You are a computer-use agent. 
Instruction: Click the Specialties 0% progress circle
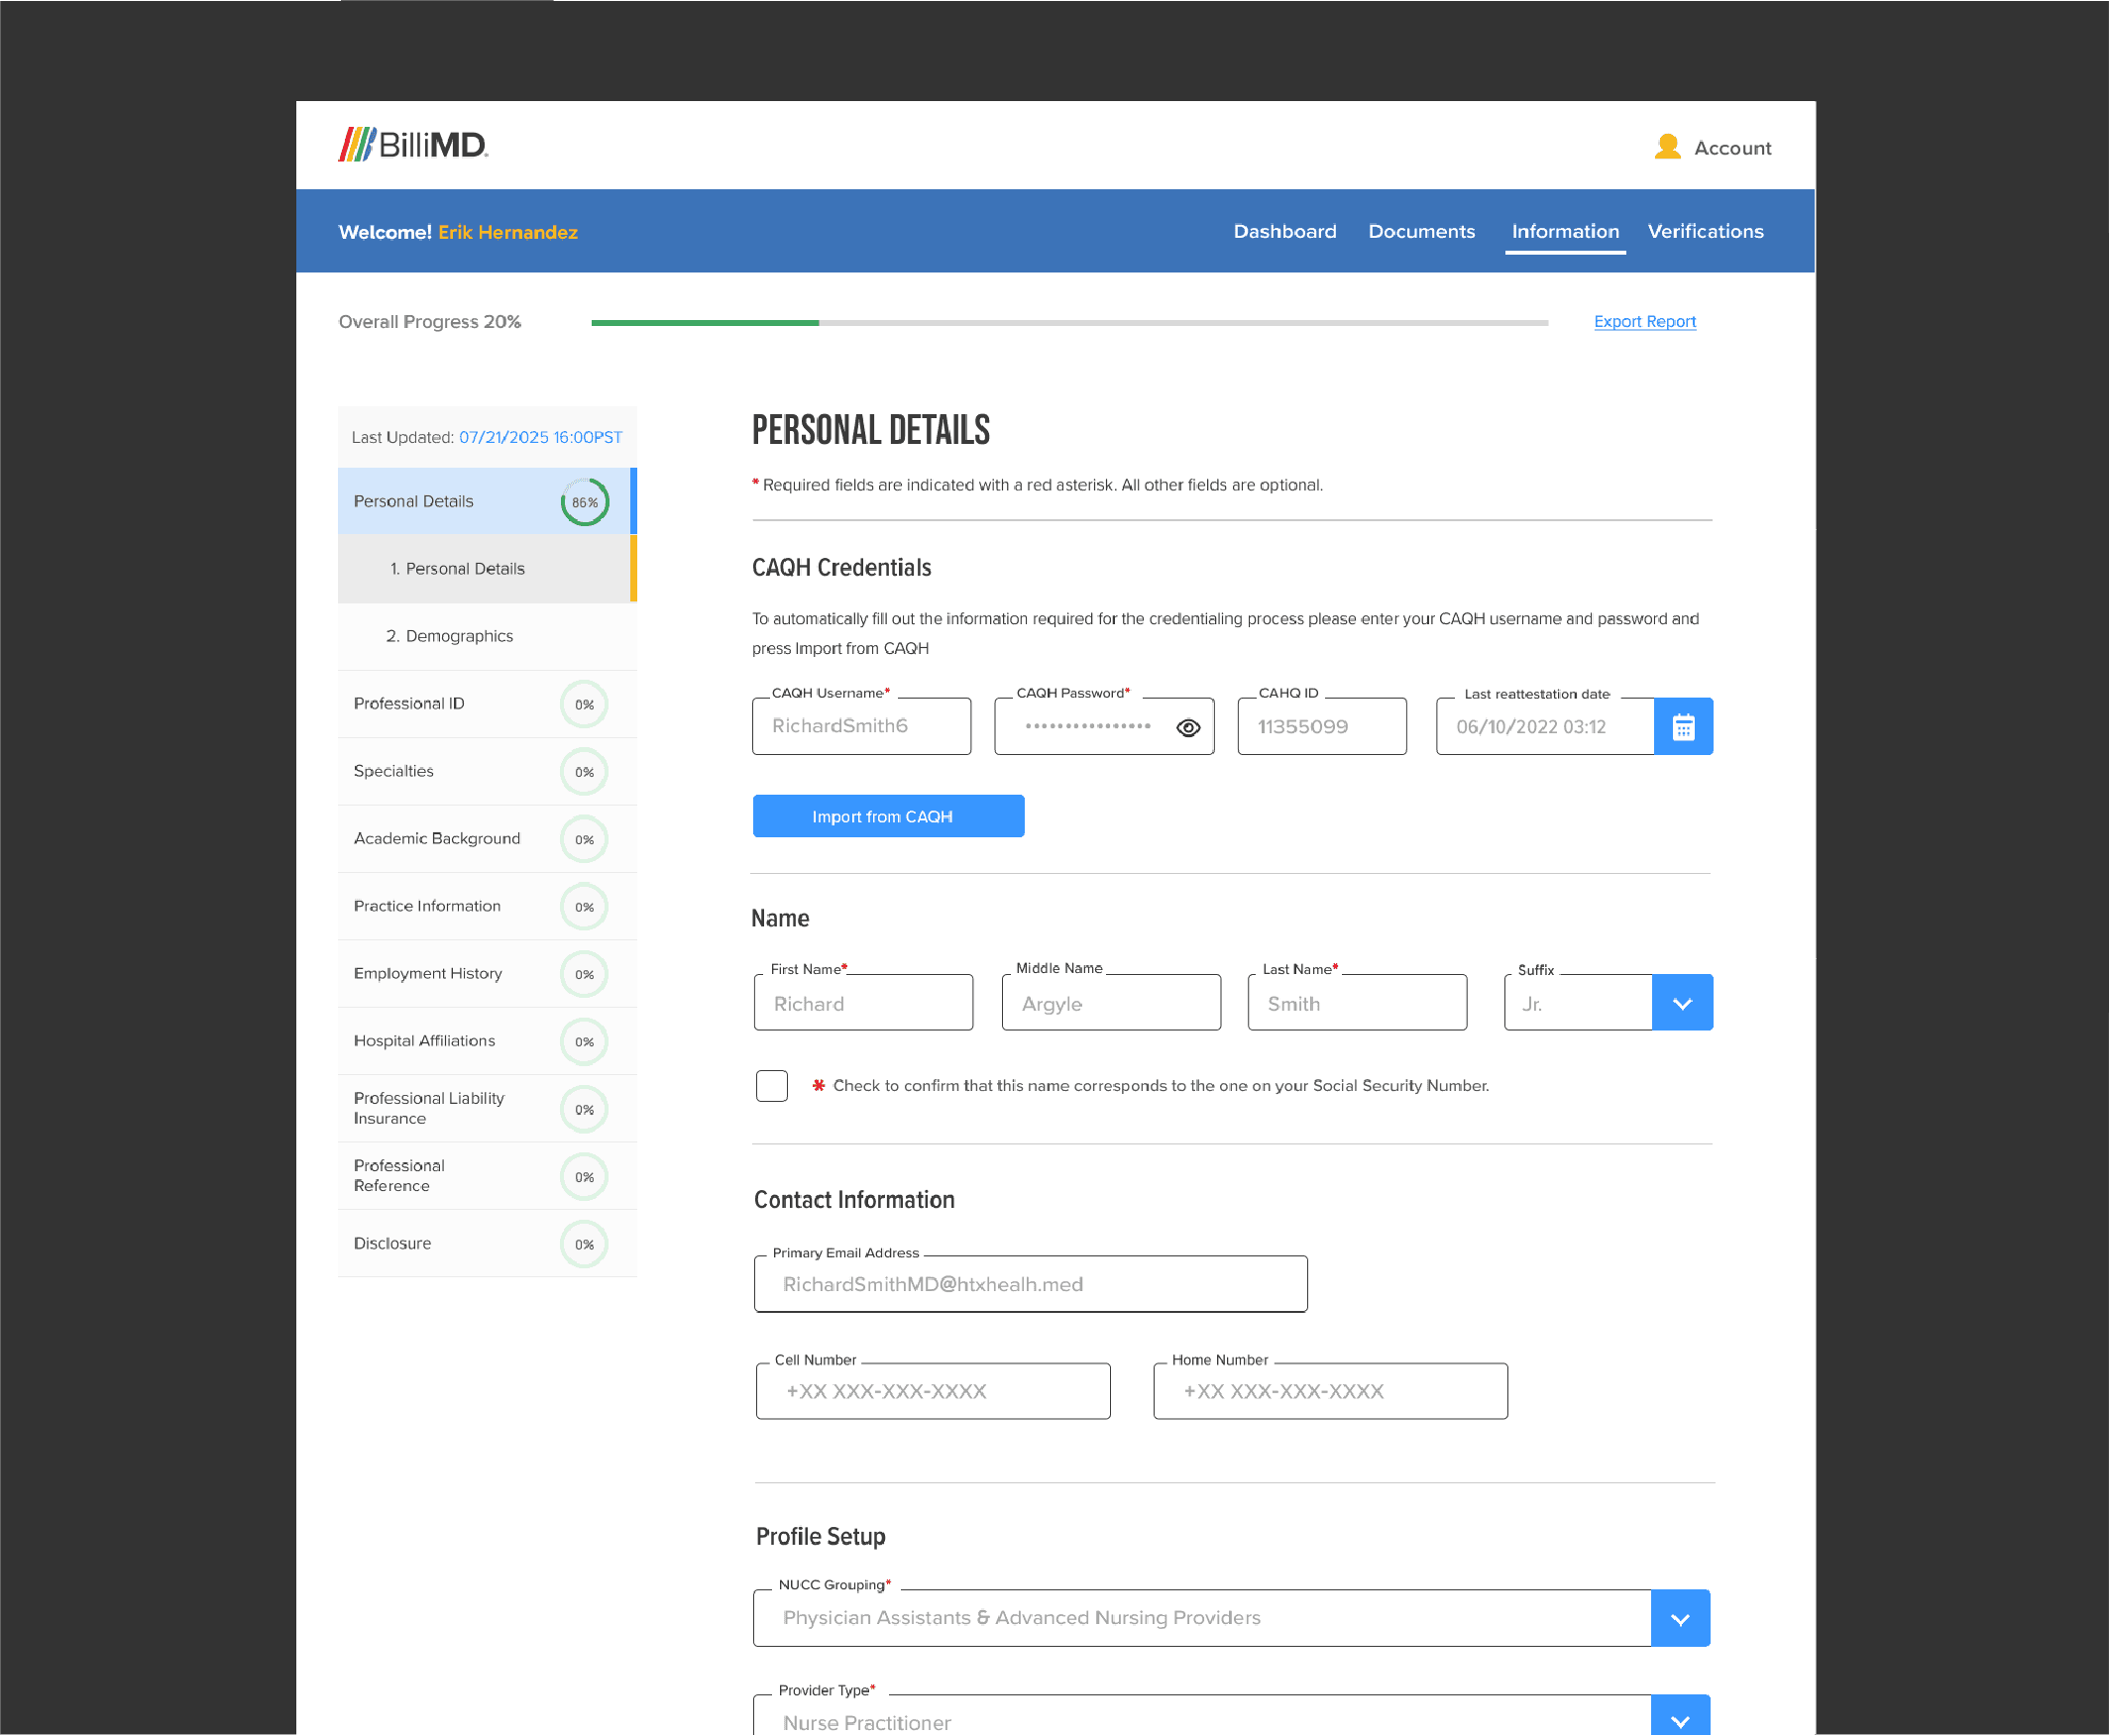(x=584, y=772)
